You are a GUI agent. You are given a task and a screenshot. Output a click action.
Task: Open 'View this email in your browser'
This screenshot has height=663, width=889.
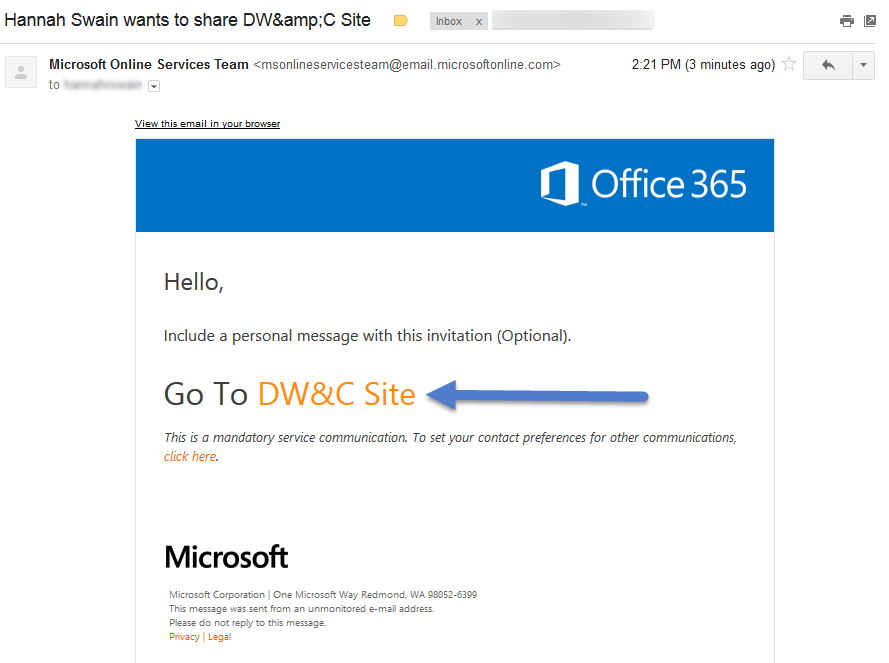coord(207,124)
